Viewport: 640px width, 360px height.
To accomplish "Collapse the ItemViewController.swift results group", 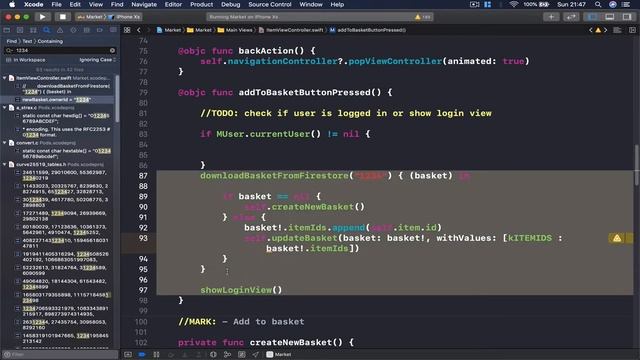I will pyautogui.click(x=5, y=78).
